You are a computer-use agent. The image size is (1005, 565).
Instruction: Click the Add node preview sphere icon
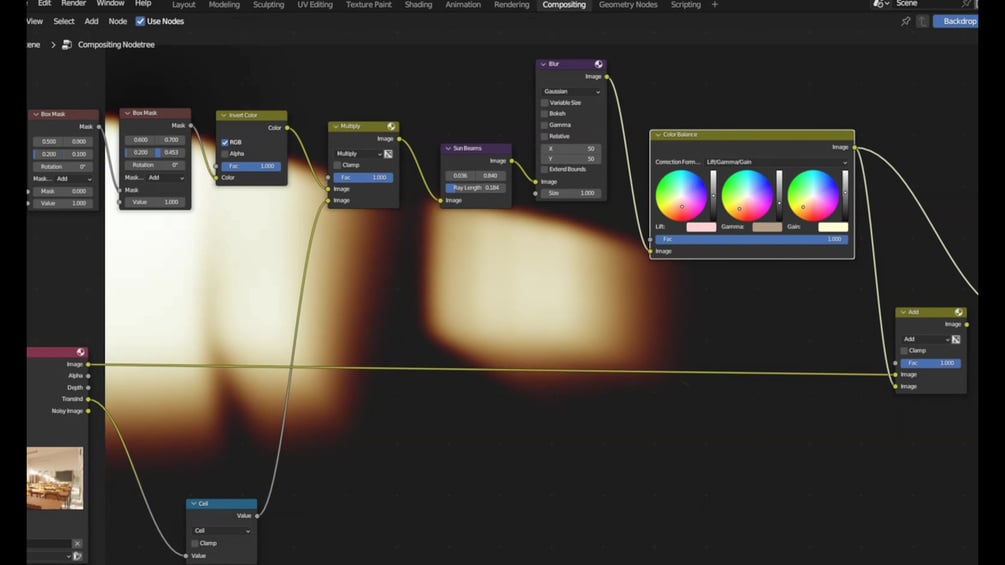click(959, 312)
